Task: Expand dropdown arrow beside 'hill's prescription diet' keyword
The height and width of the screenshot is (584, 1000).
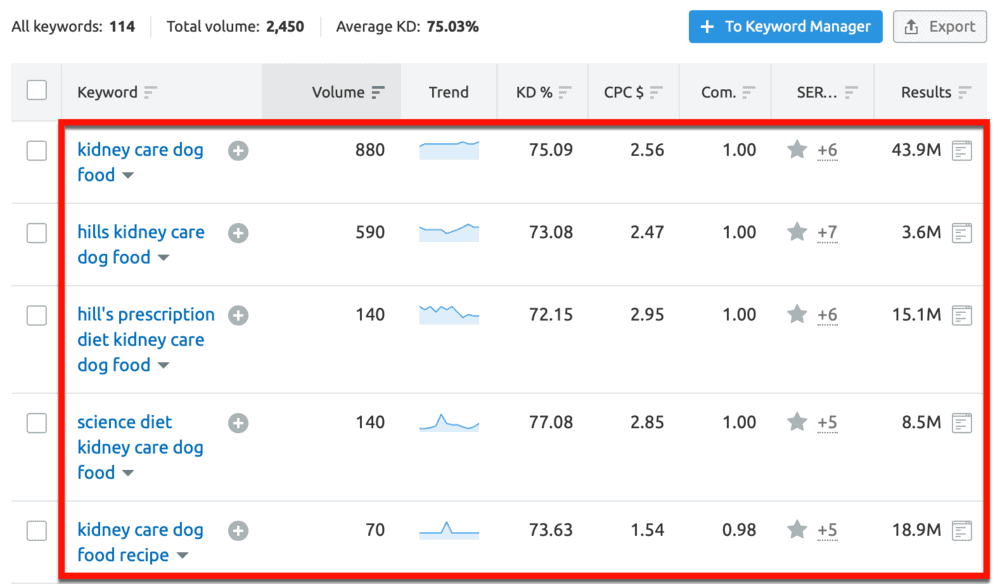Action: click(x=164, y=365)
